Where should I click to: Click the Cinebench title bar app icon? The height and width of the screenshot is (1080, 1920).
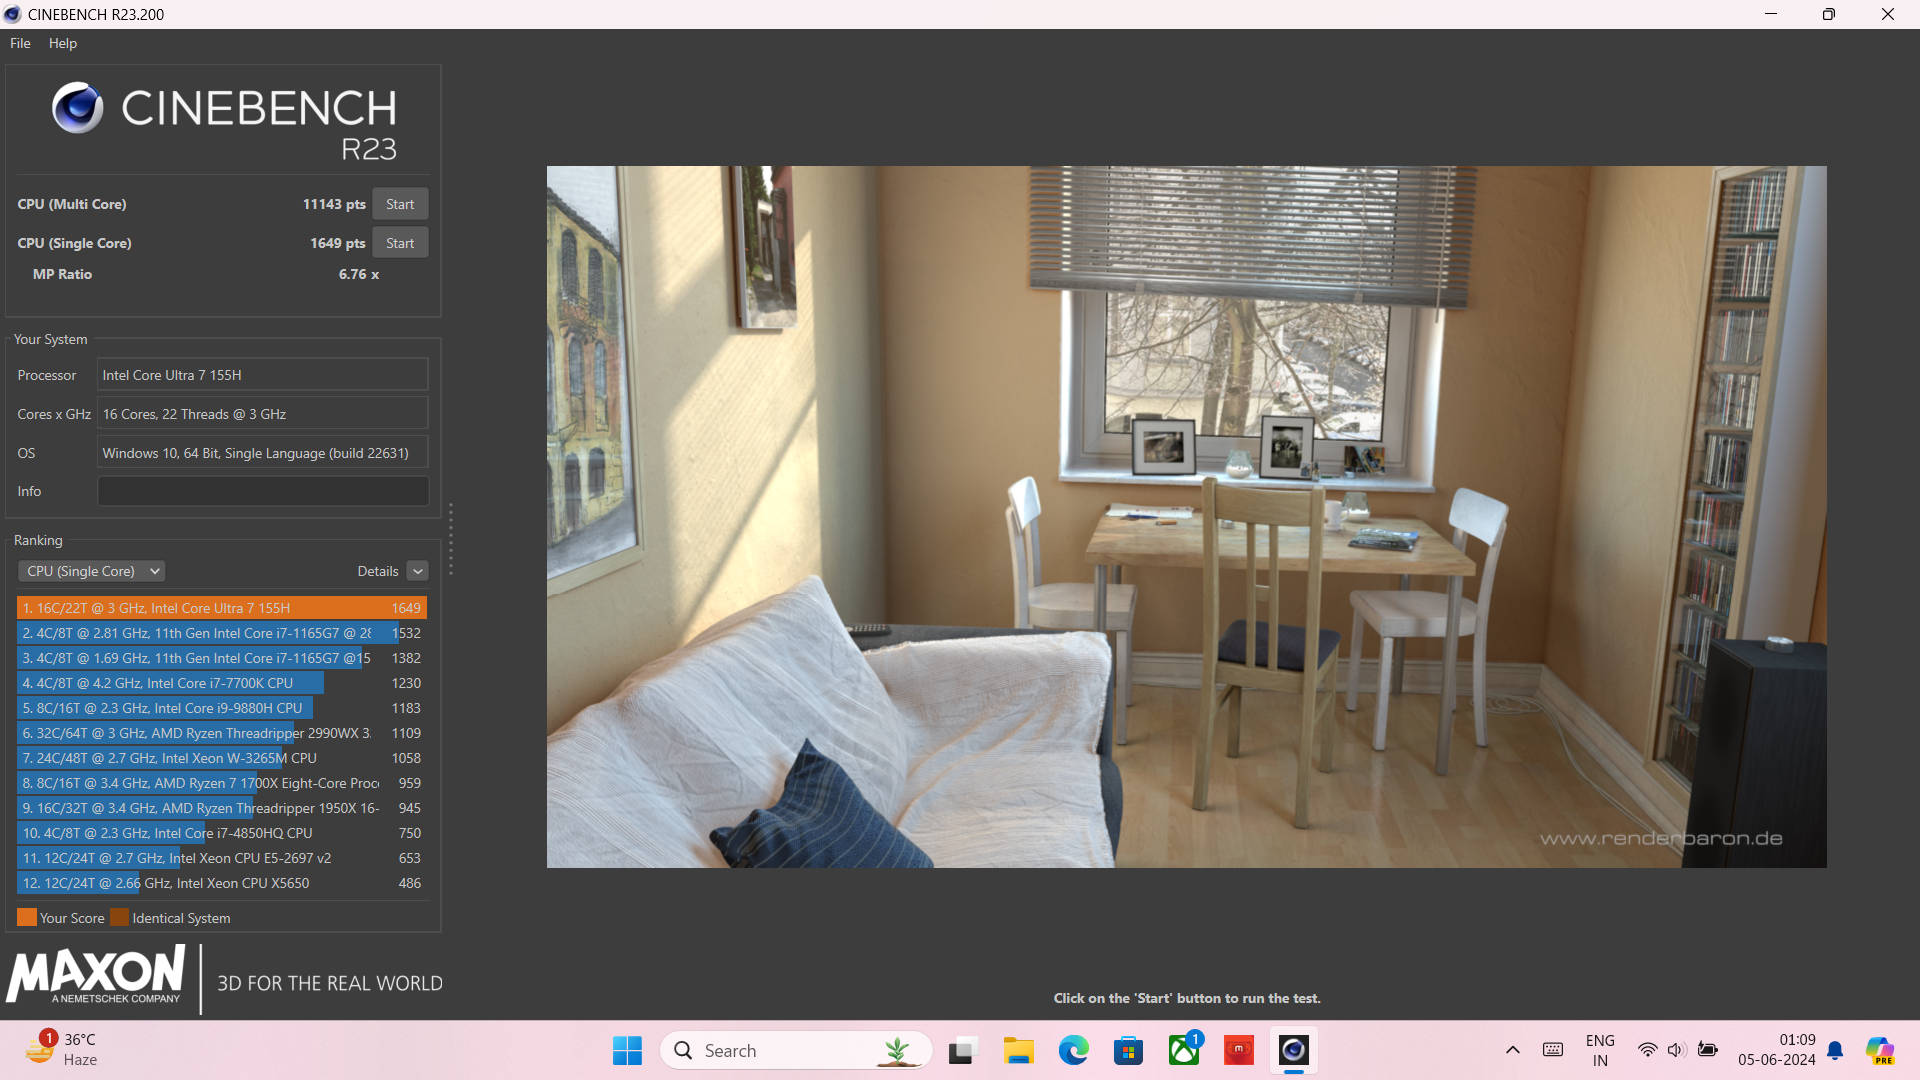(x=13, y=14)
